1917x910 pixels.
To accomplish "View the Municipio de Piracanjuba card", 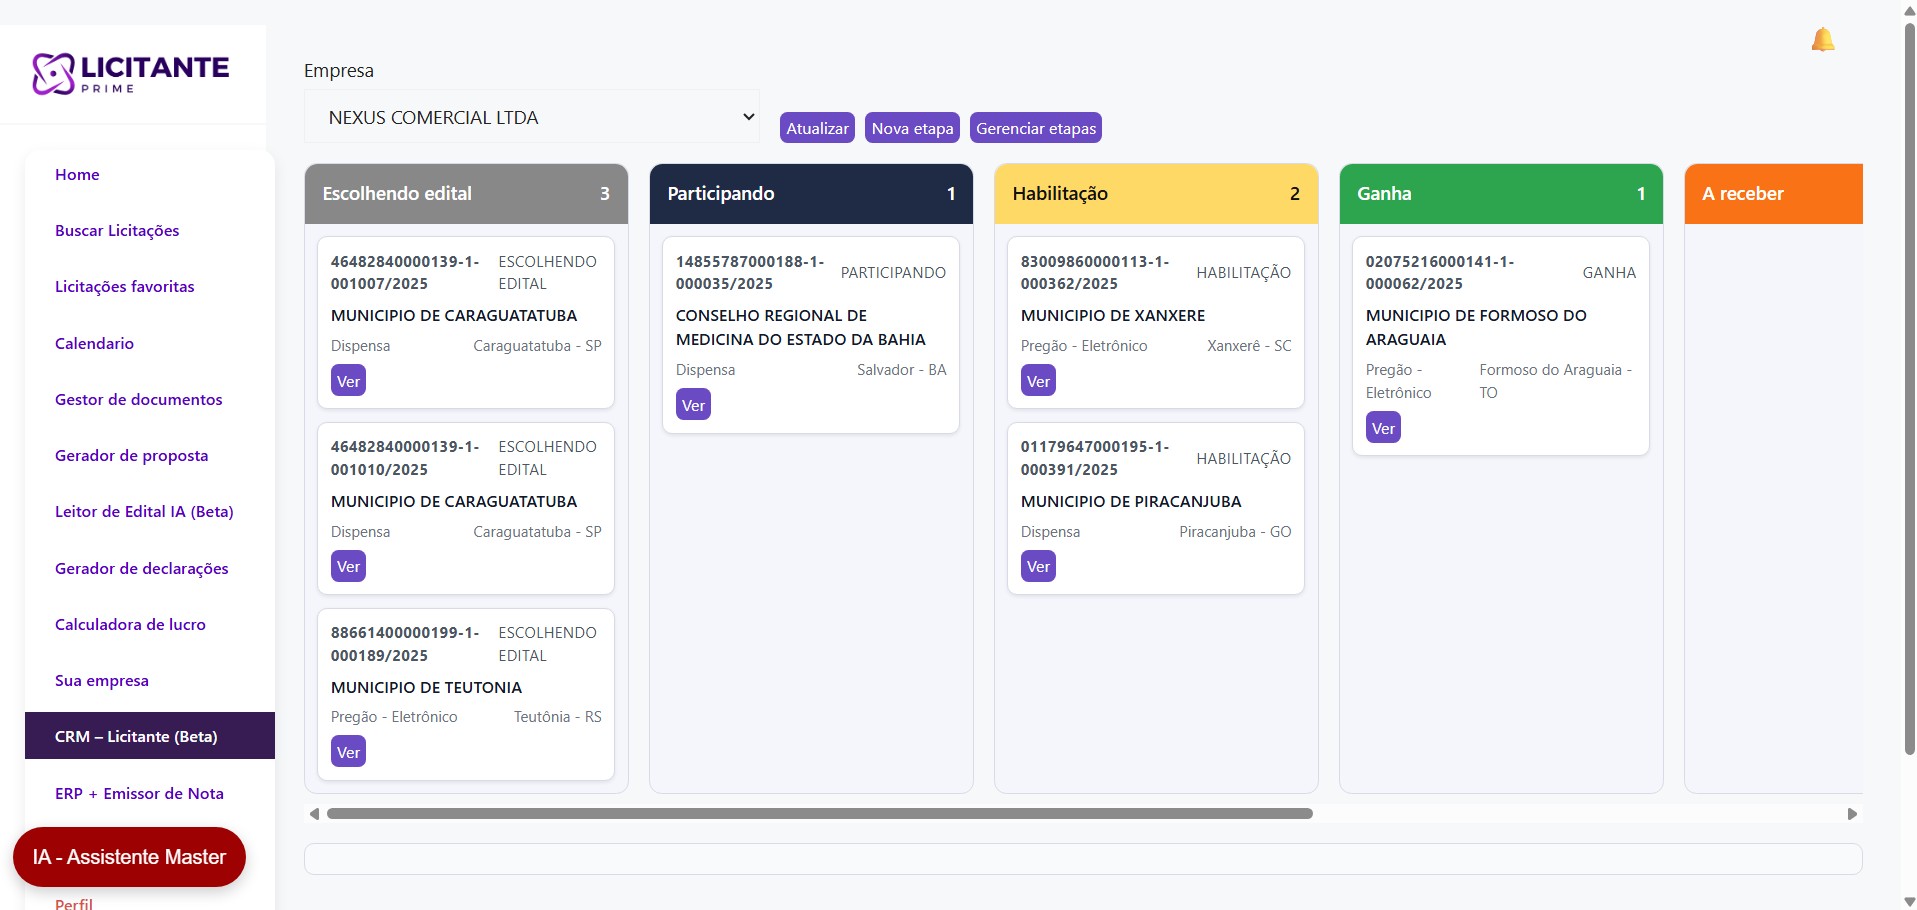I will click(x=1038, y=567).
